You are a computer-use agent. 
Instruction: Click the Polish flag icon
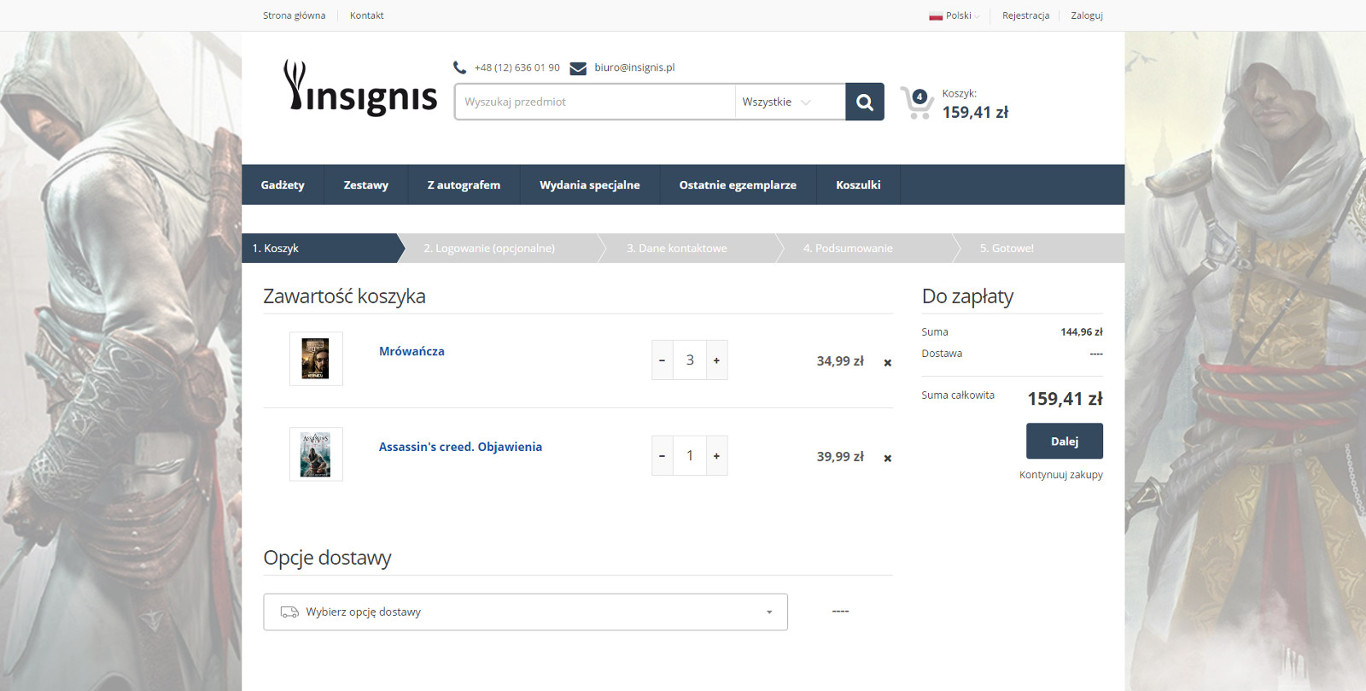pos(936,16)
